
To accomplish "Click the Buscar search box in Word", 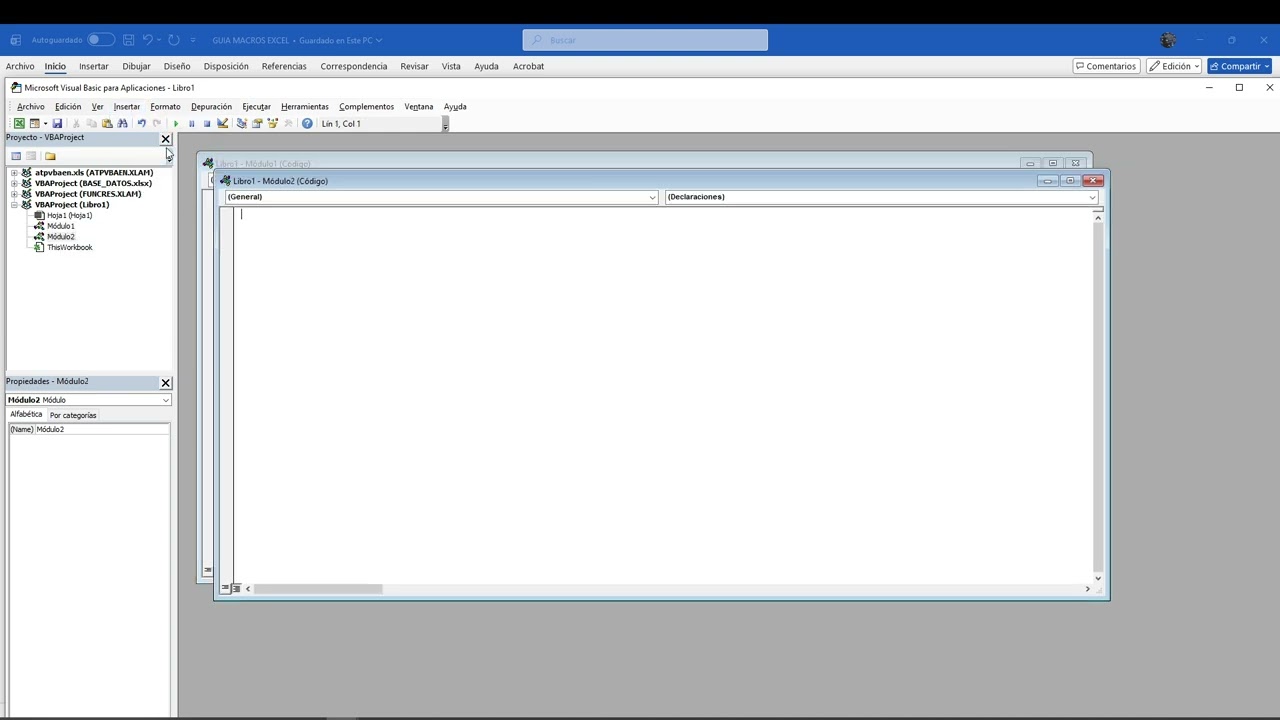I will [645, 40].
